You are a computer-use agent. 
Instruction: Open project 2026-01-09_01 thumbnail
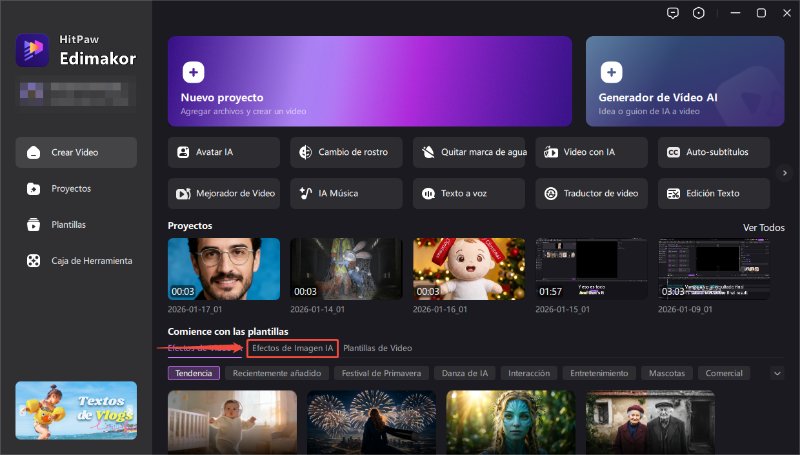tap(714, 269)
